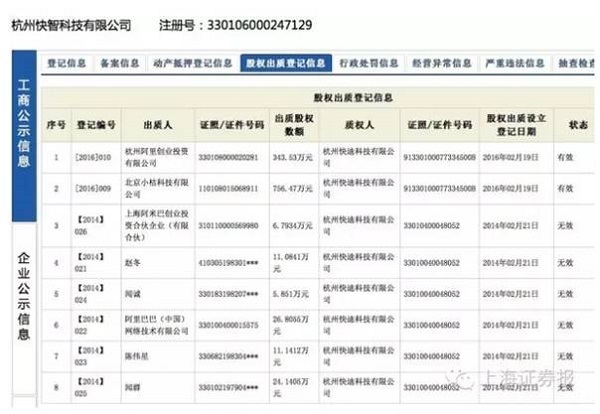Select registration number [2016]010
The height and width of the screenshot is (414, 600).
tap(93, 157)
